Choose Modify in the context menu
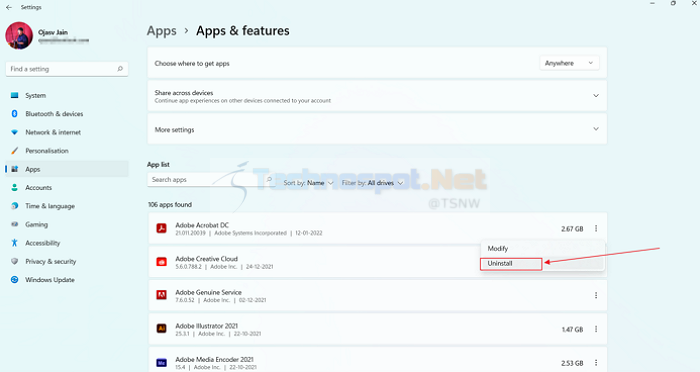Image resolution: width=700 pixels, height=372 pixels. click(x=542, y=248)
